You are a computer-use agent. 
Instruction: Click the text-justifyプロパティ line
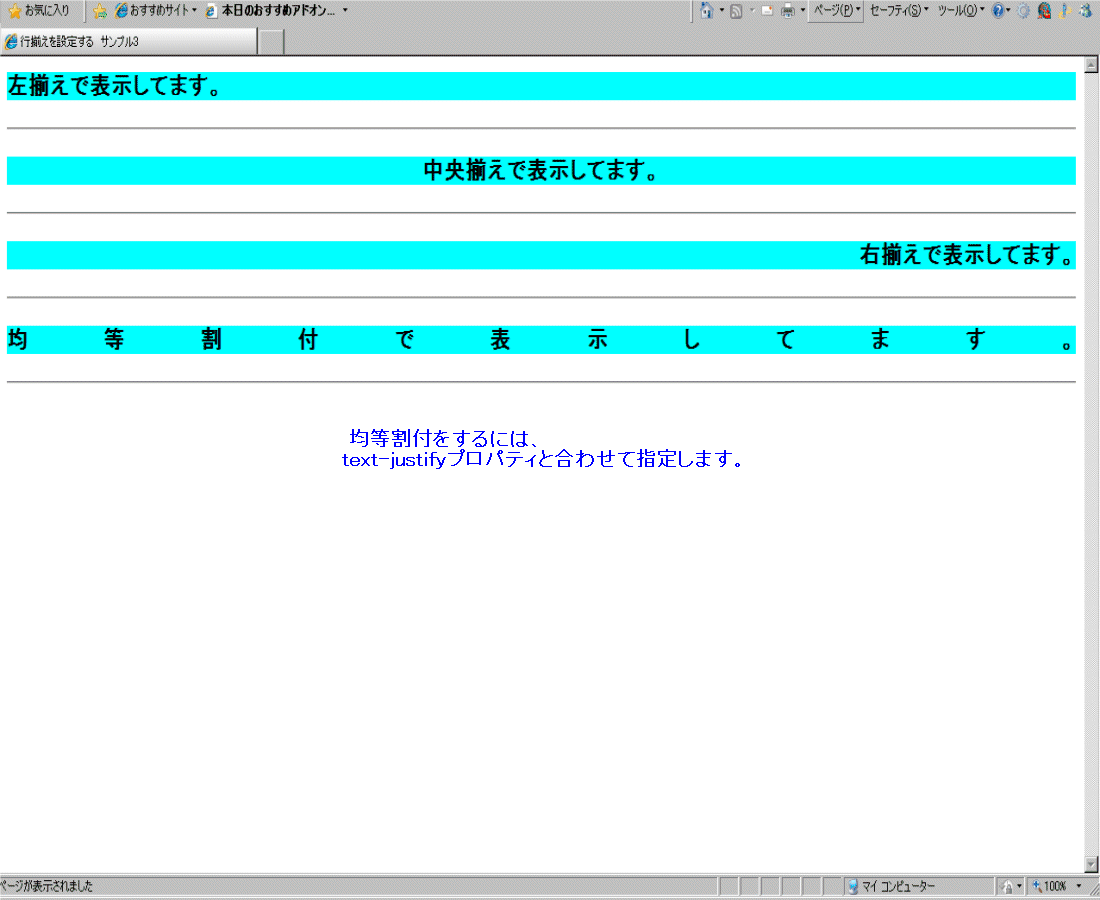(x=543, y=459)
